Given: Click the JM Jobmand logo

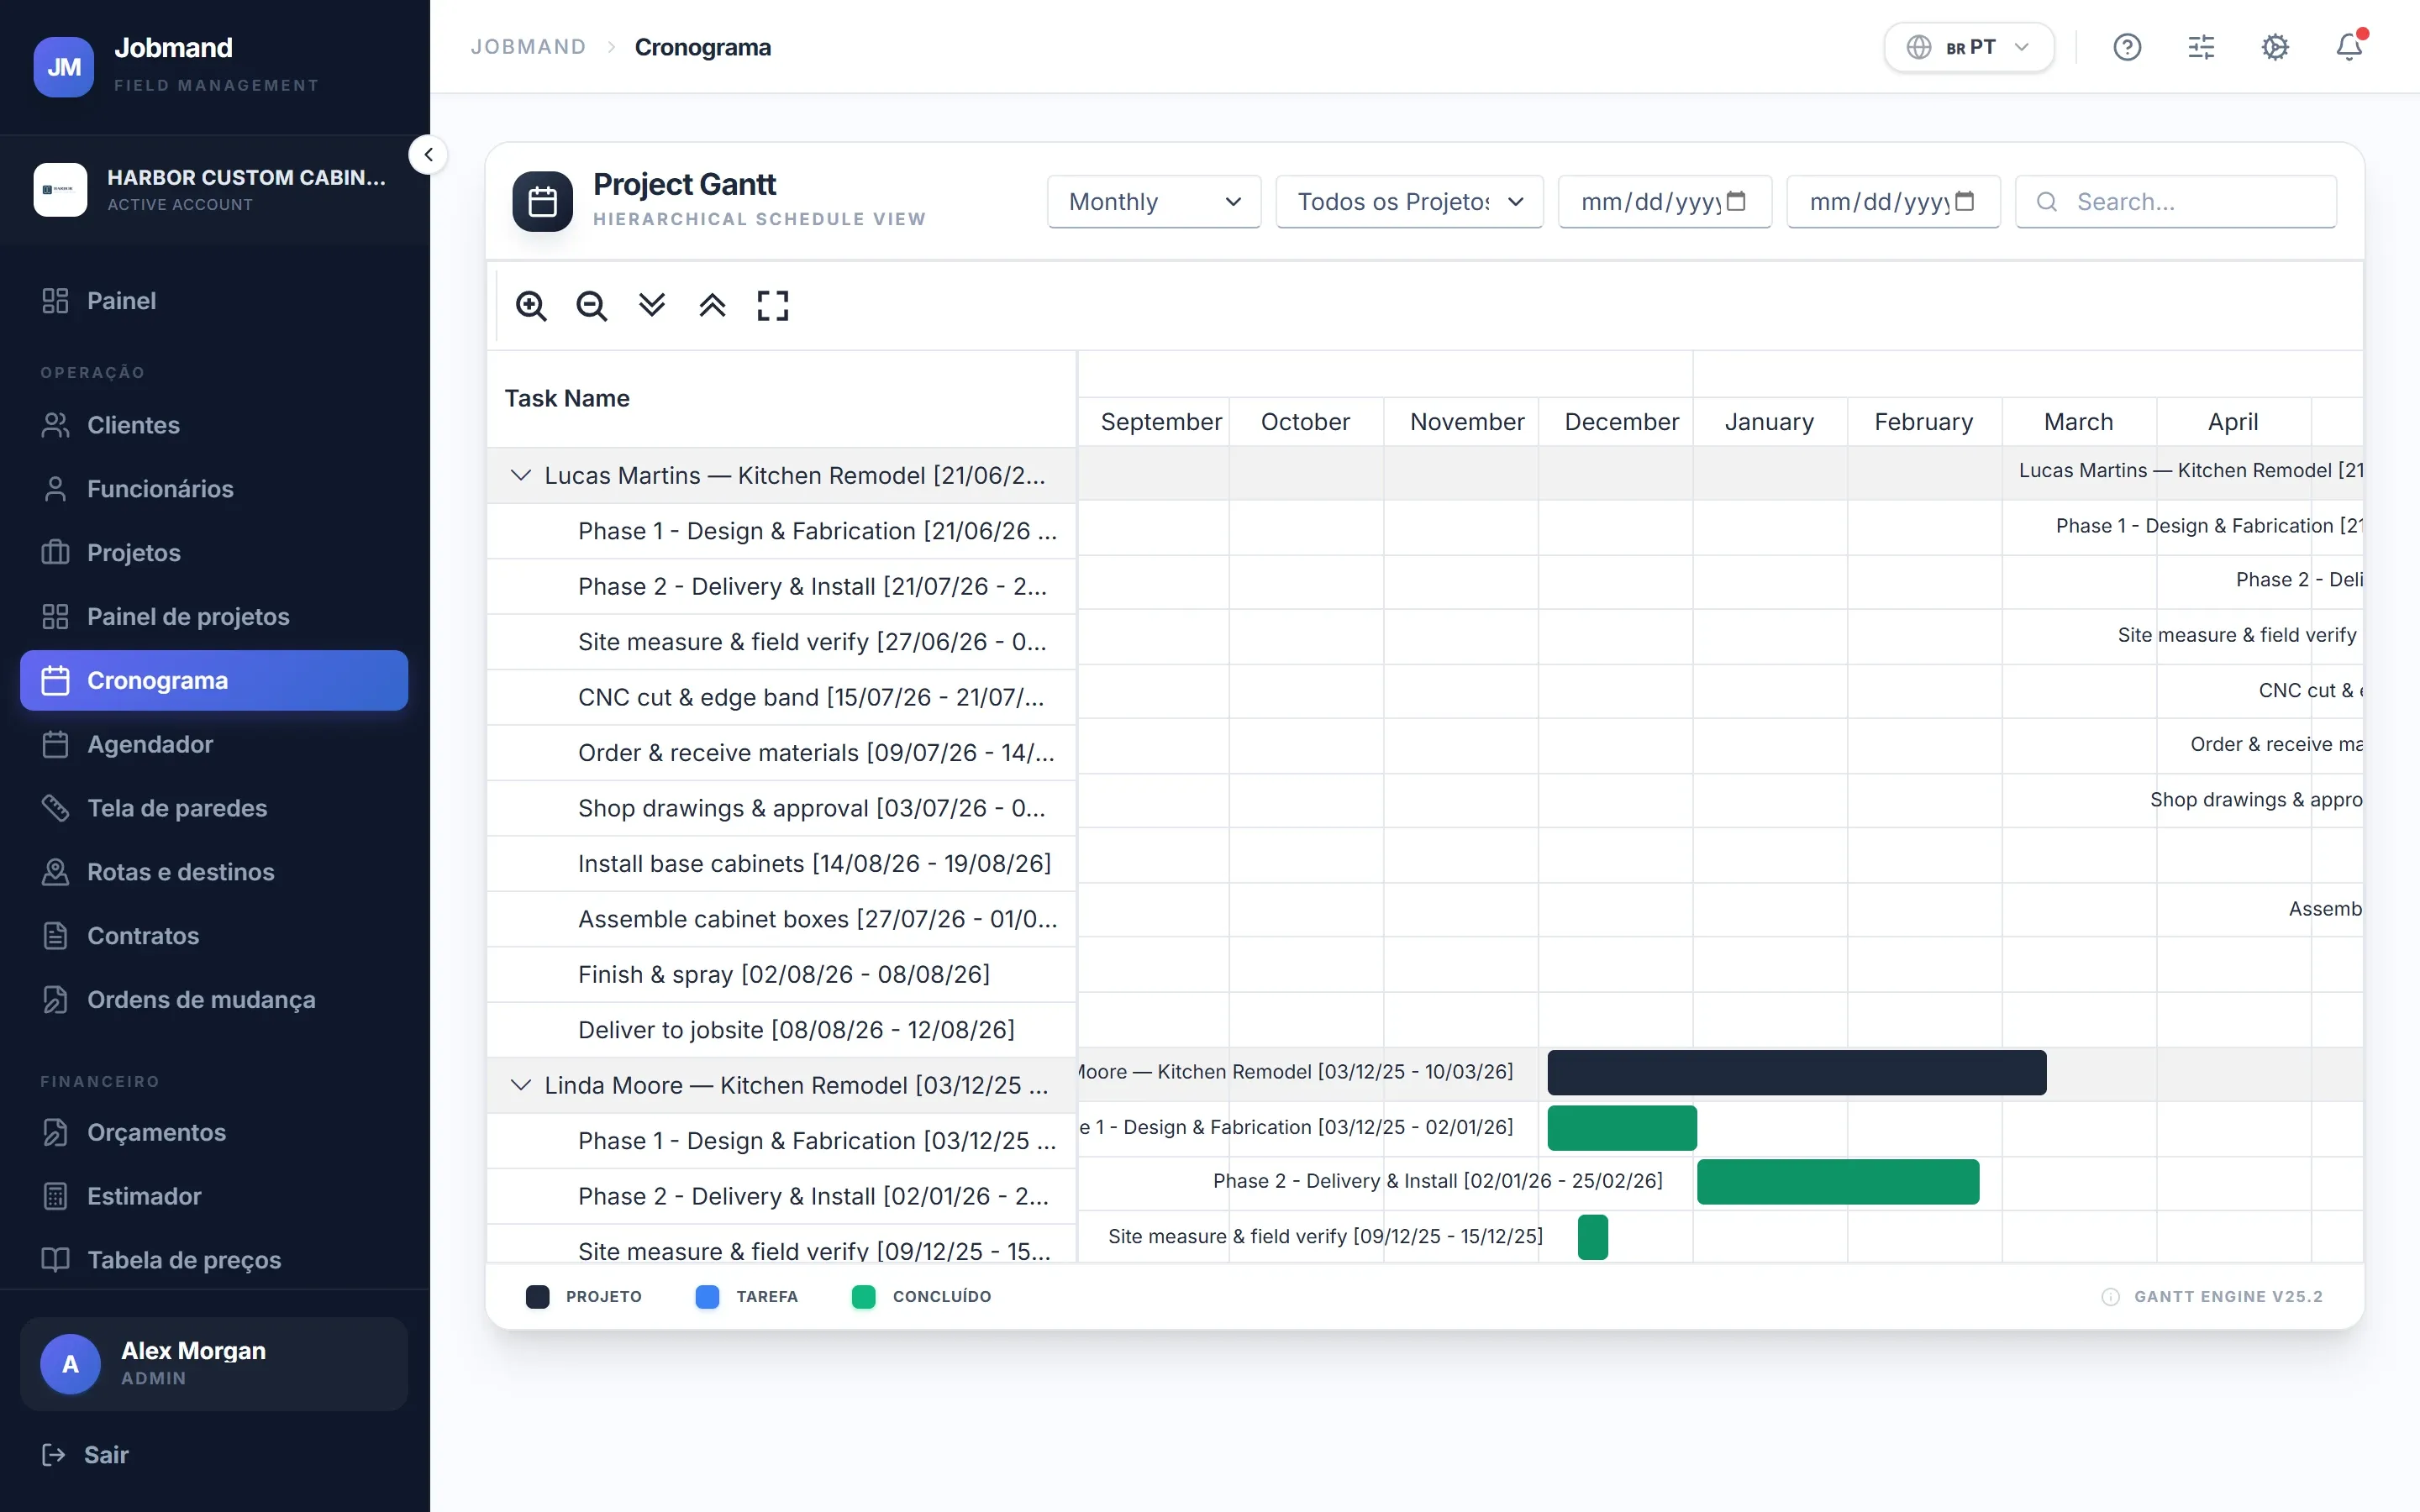Looking at the screenshot, I should point(64,66).
